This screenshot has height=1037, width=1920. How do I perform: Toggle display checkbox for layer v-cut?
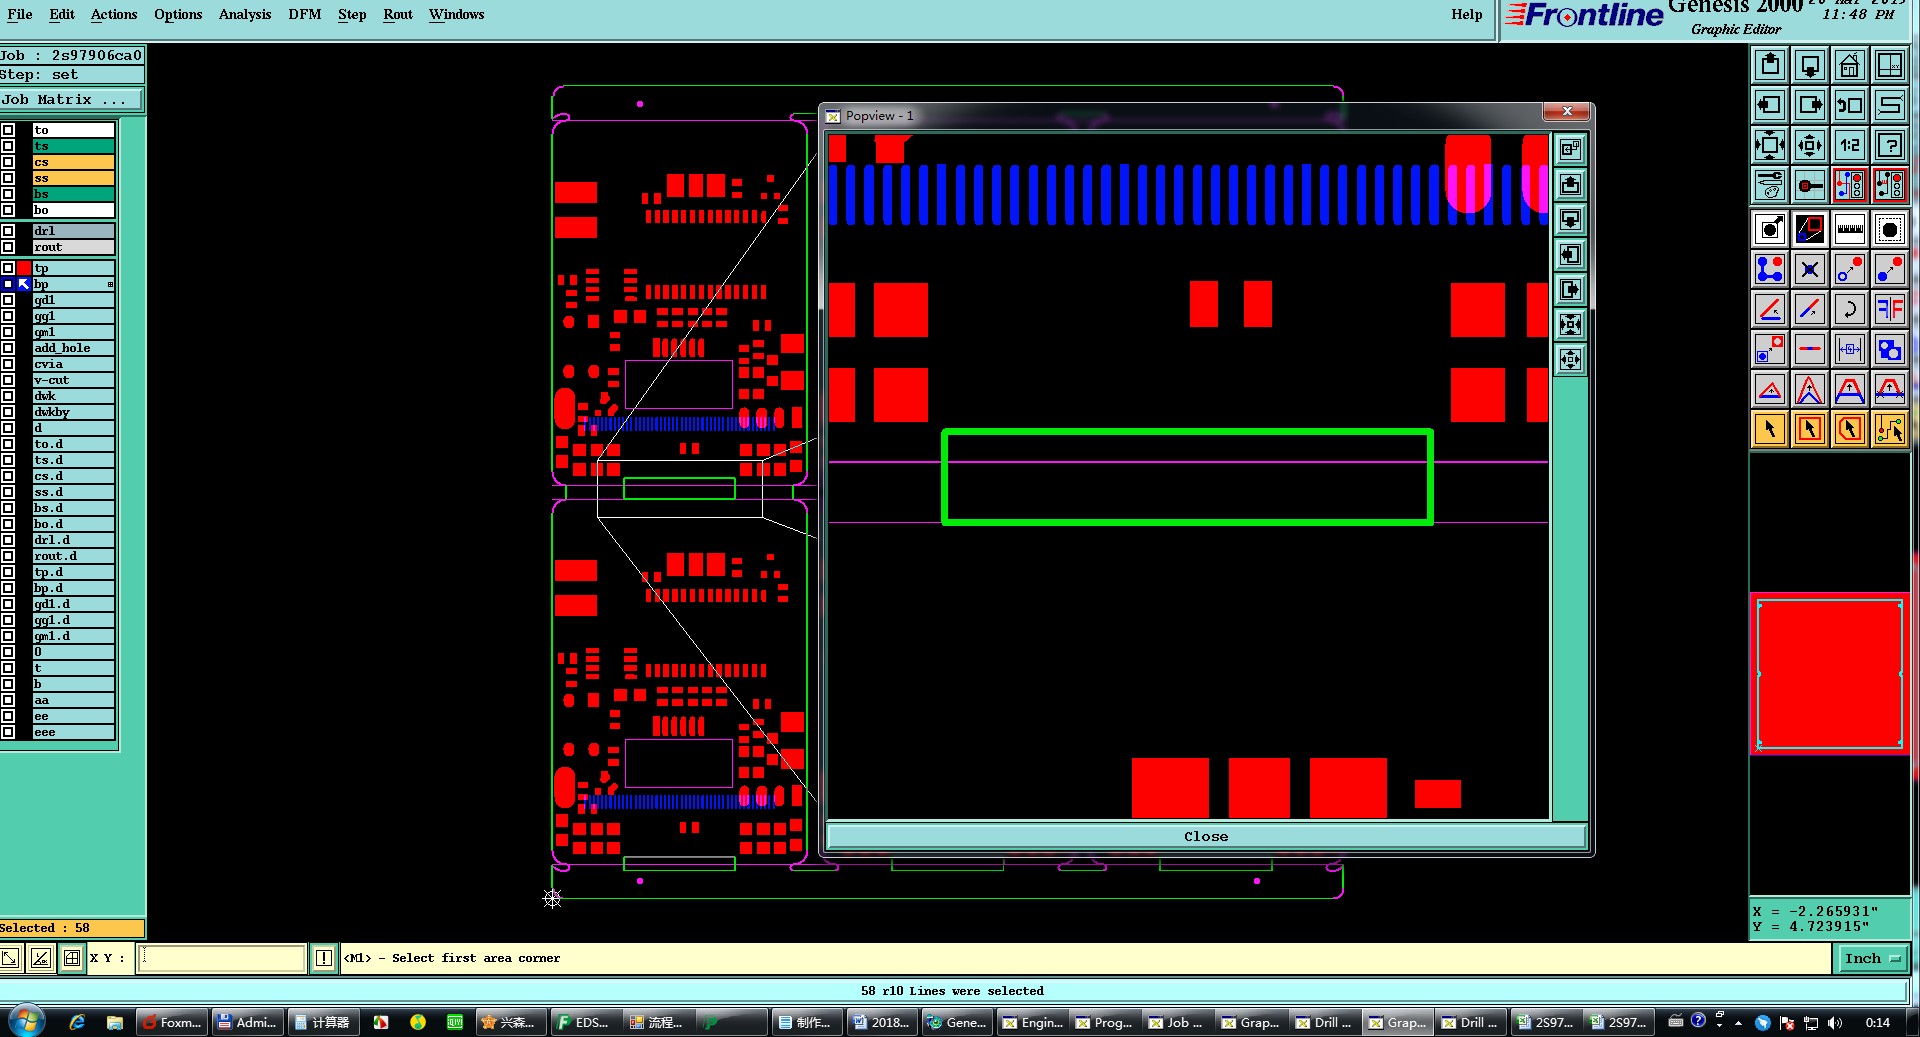(x=8, y=380)
